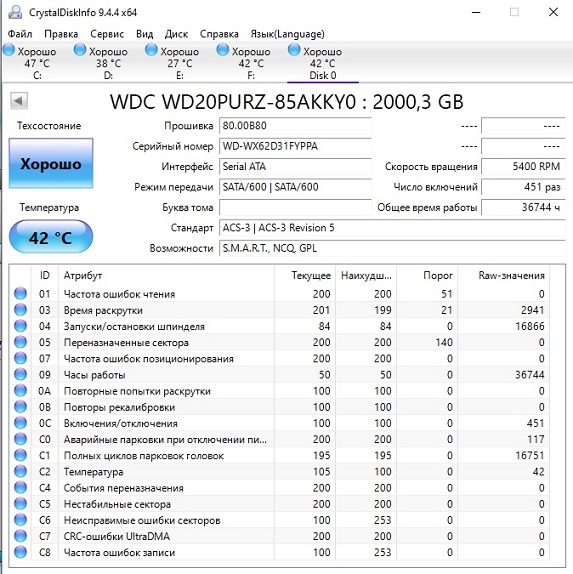Click the transfer mode SATA/600 | SATA/600 field

pos(295,187)
